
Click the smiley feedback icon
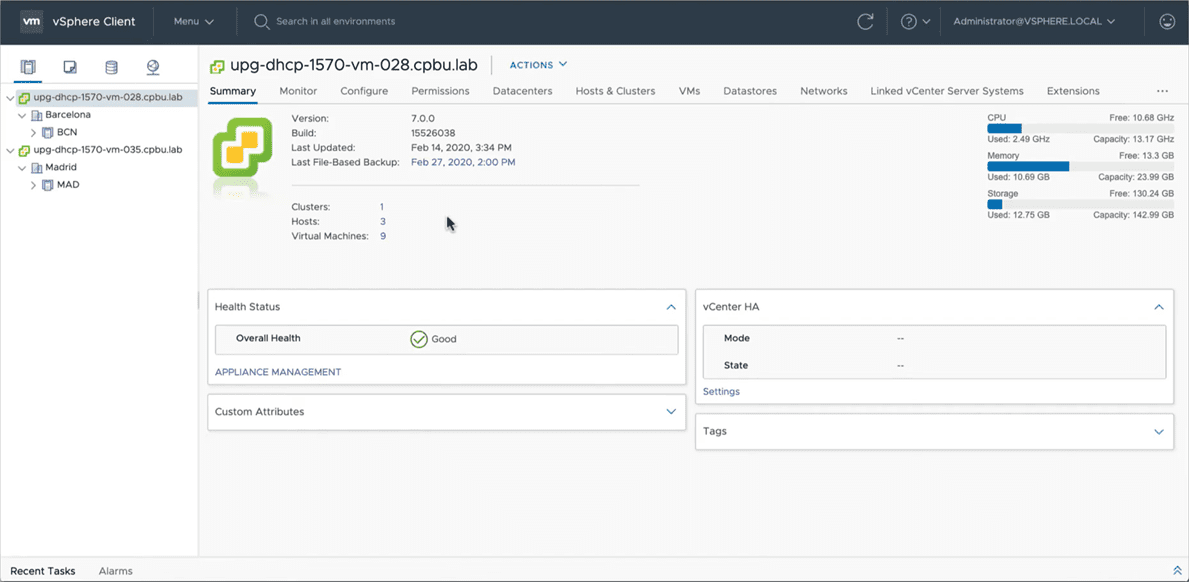(x=1167, y=21)
